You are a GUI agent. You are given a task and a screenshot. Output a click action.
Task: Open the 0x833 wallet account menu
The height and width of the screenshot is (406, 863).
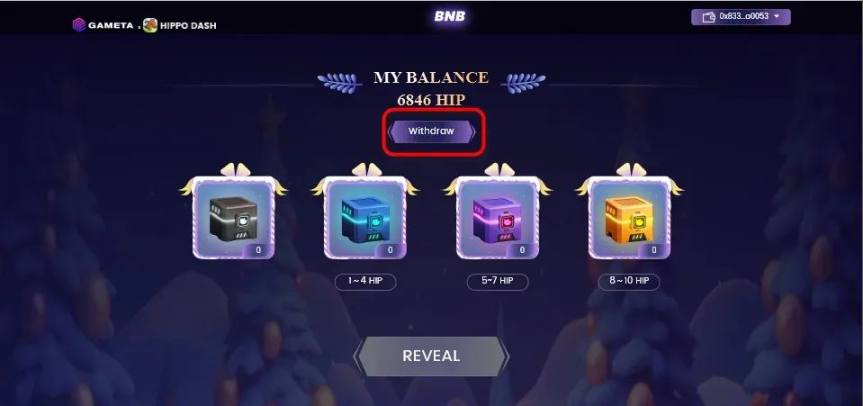(x=741, y=17)
